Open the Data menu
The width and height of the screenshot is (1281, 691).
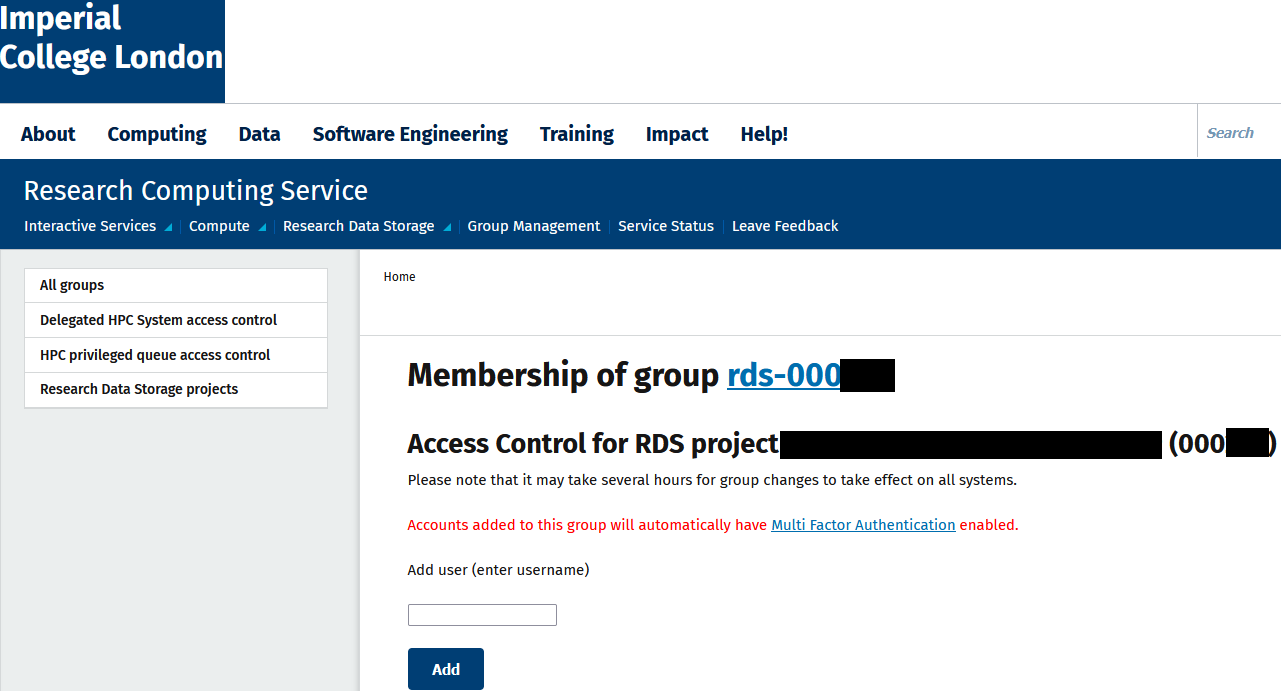tap(259, 134)
